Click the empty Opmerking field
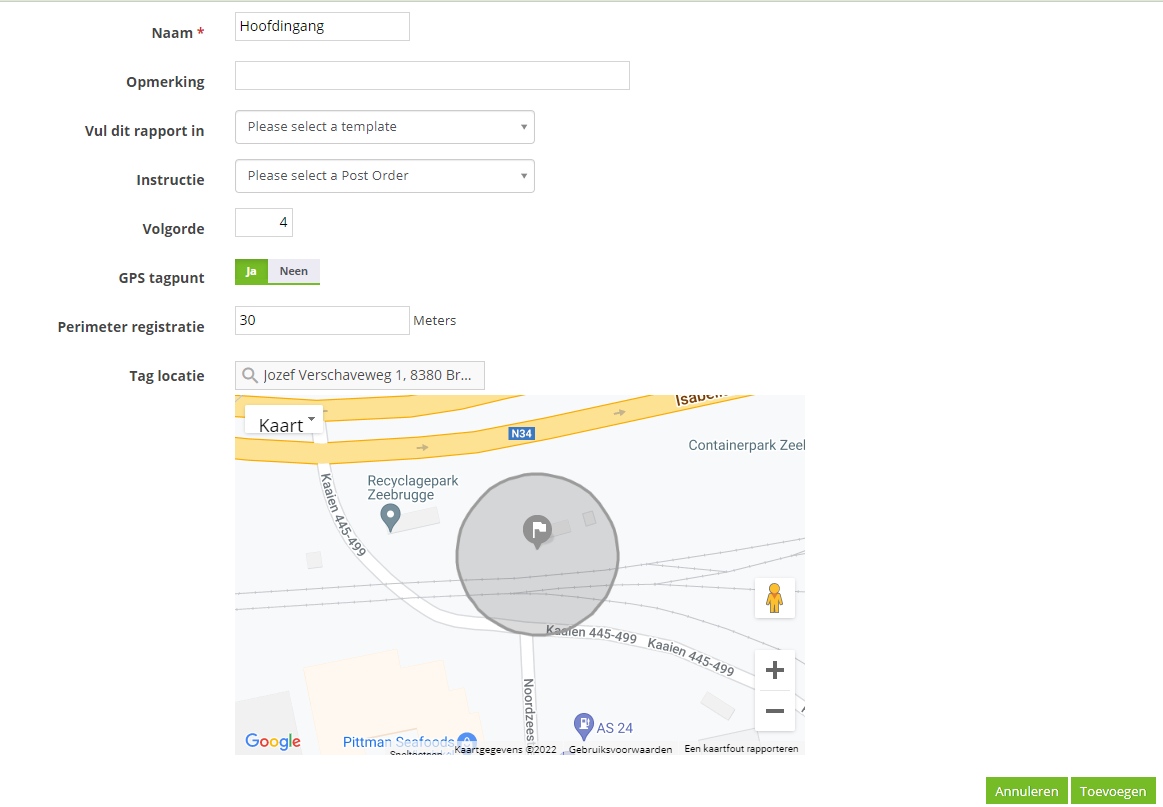The height and width of the screenshot is (807, 1163). [x=432, y=76]
